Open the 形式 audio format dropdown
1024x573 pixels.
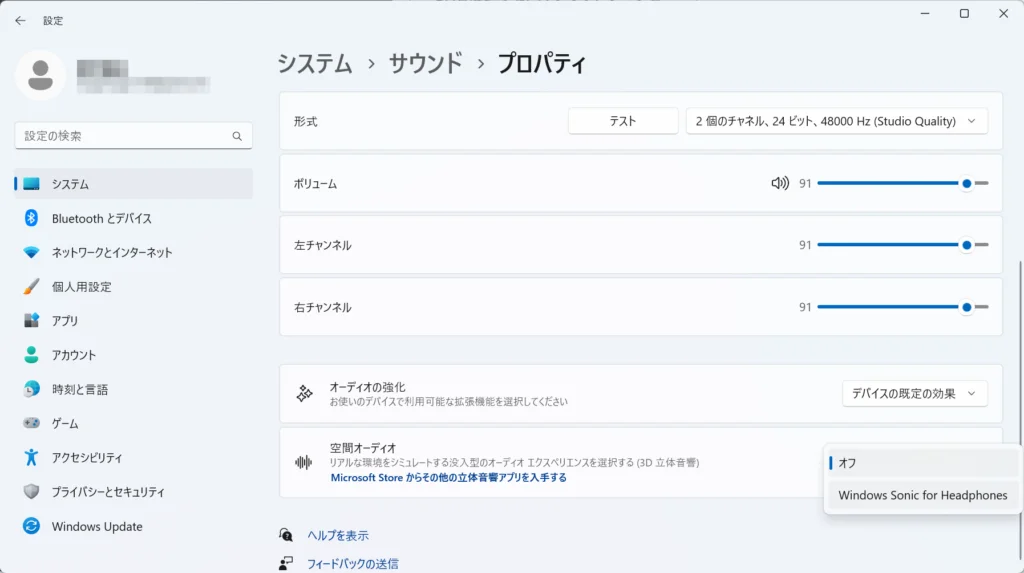point(836,121)
